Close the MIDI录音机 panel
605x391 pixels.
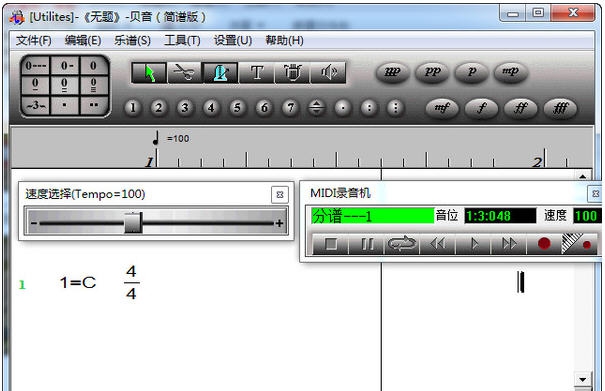click(x=595, y=194)
